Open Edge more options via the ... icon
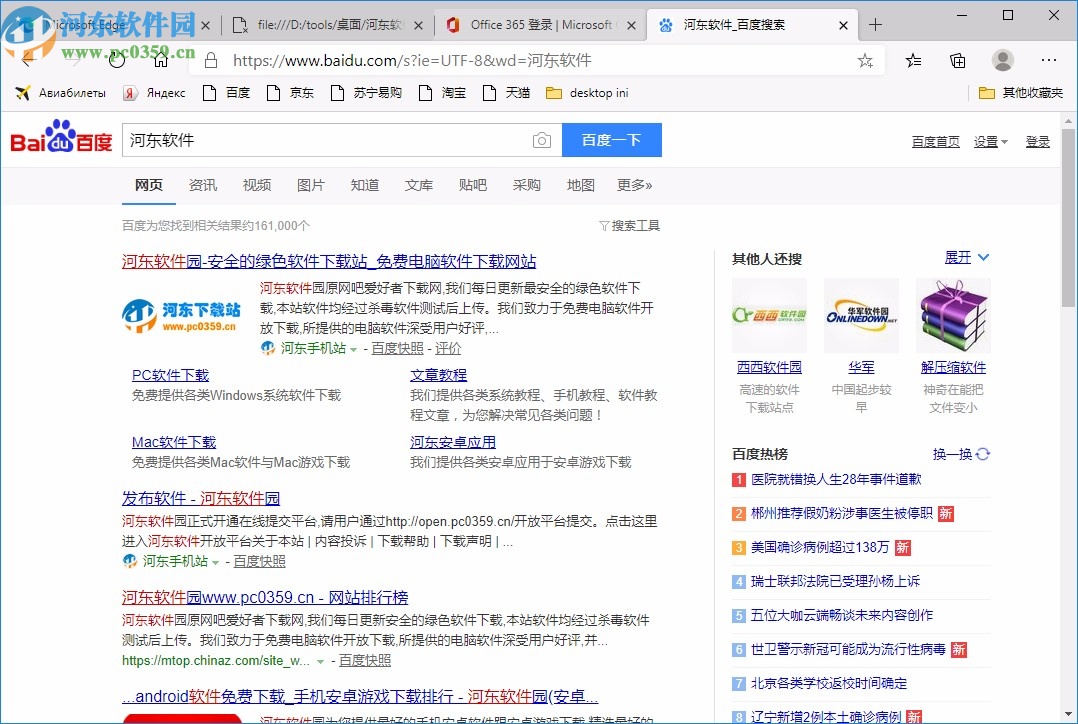 [x=1049, y=60]
